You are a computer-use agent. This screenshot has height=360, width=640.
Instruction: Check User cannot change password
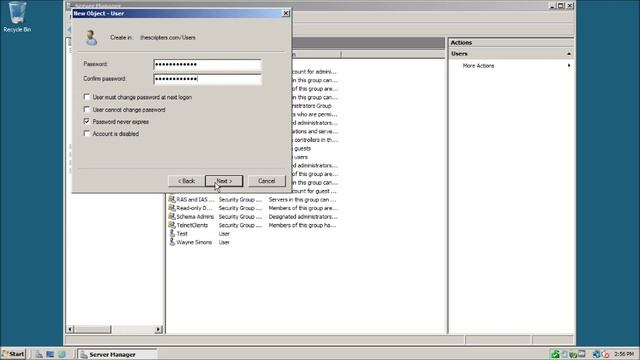(x=87, y=109)
